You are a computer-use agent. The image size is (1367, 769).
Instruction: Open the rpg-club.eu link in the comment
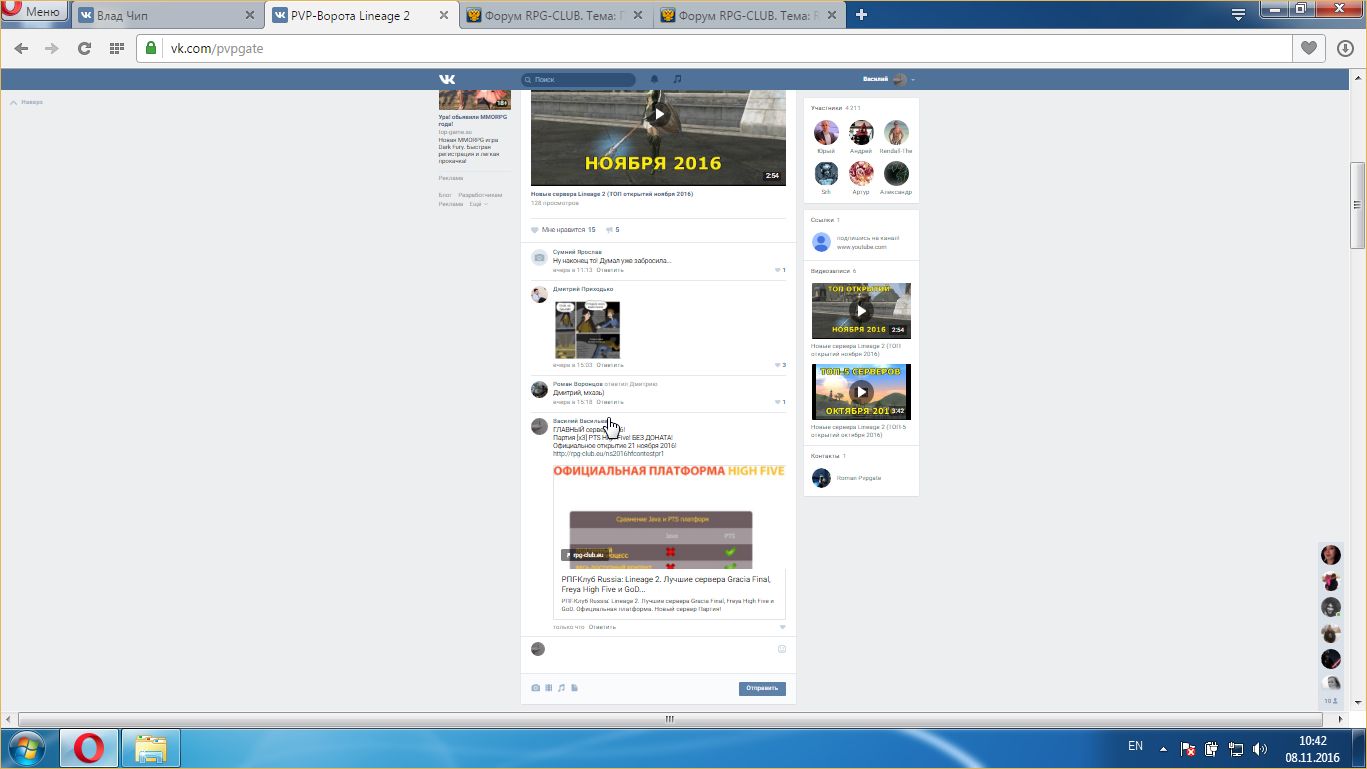[607, 454]
